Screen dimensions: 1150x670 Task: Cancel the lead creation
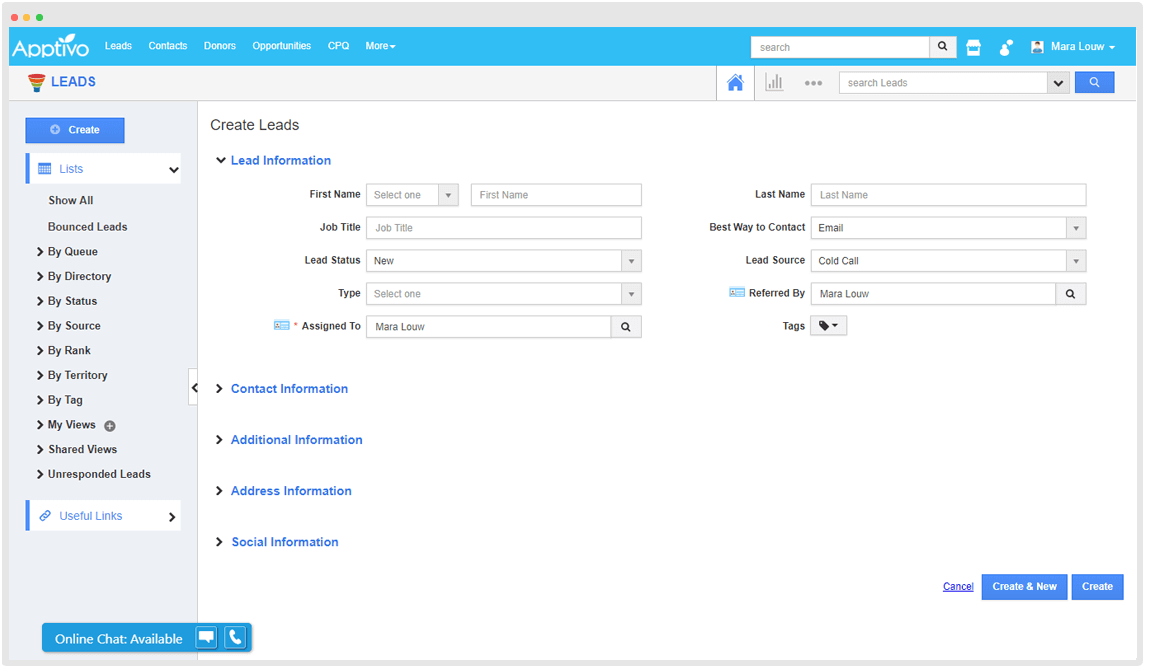coord(957,586)
